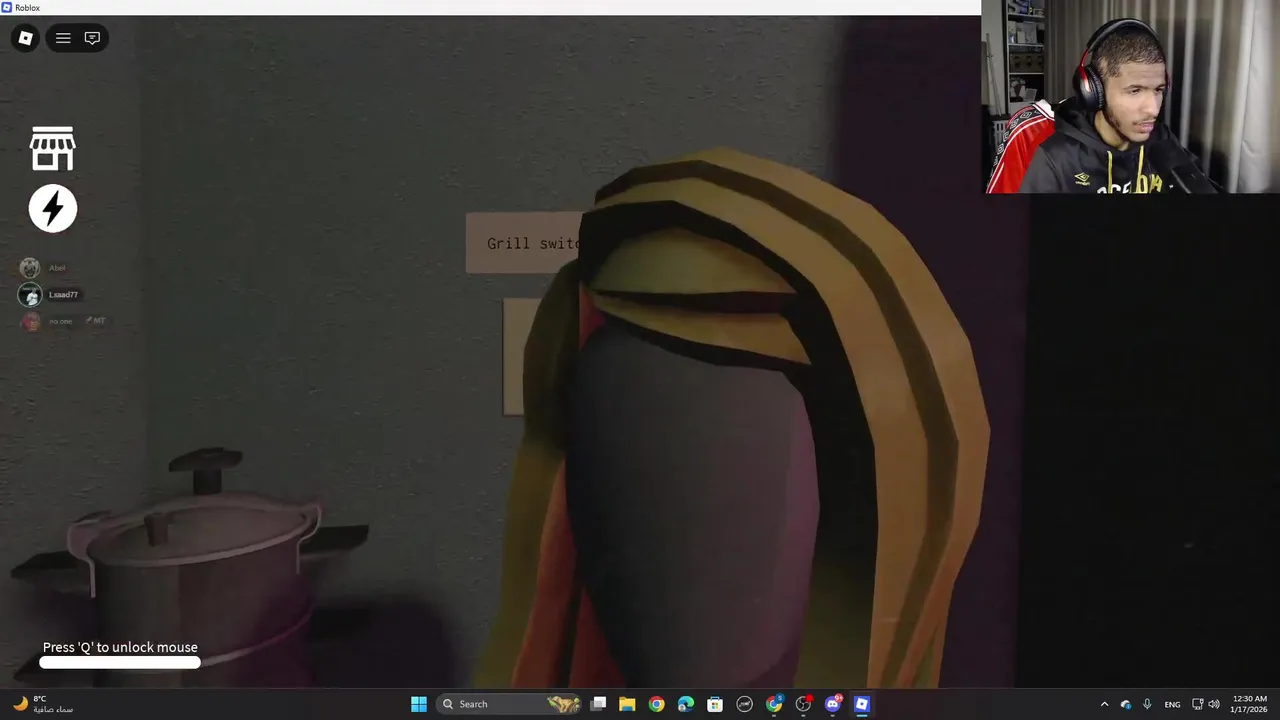Open second Chrome profile with badge

click(x=774, y=704)
